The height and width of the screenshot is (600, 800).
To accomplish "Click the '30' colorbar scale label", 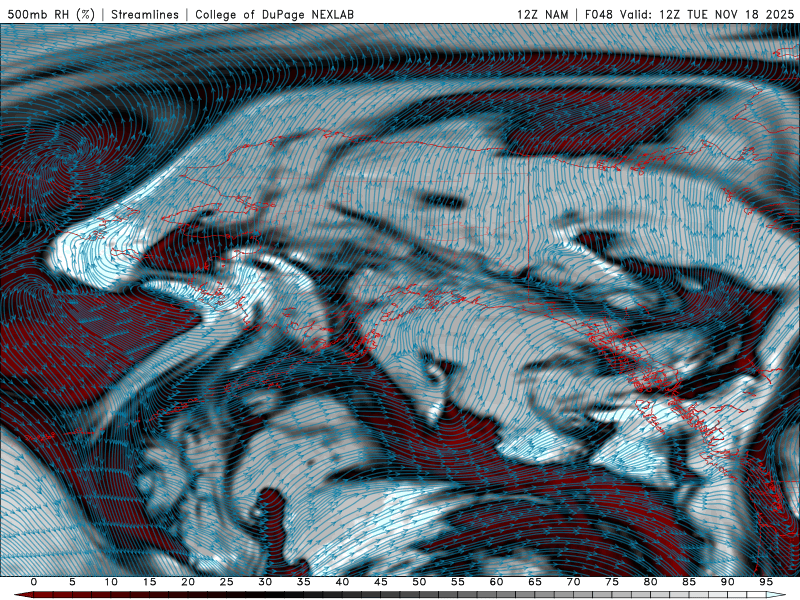I will 265,582.
